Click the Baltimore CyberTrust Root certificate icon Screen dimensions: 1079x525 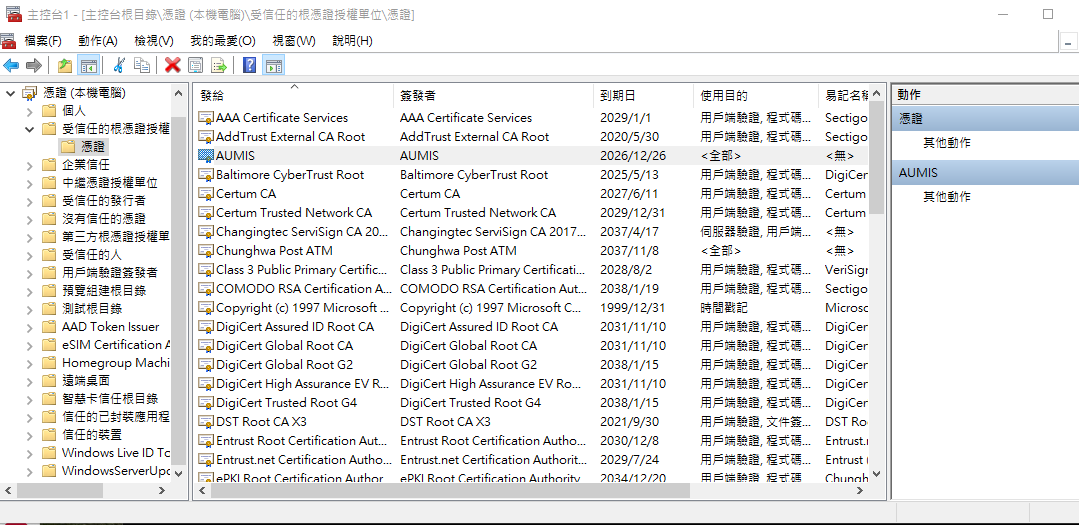(x=206, y=175)
